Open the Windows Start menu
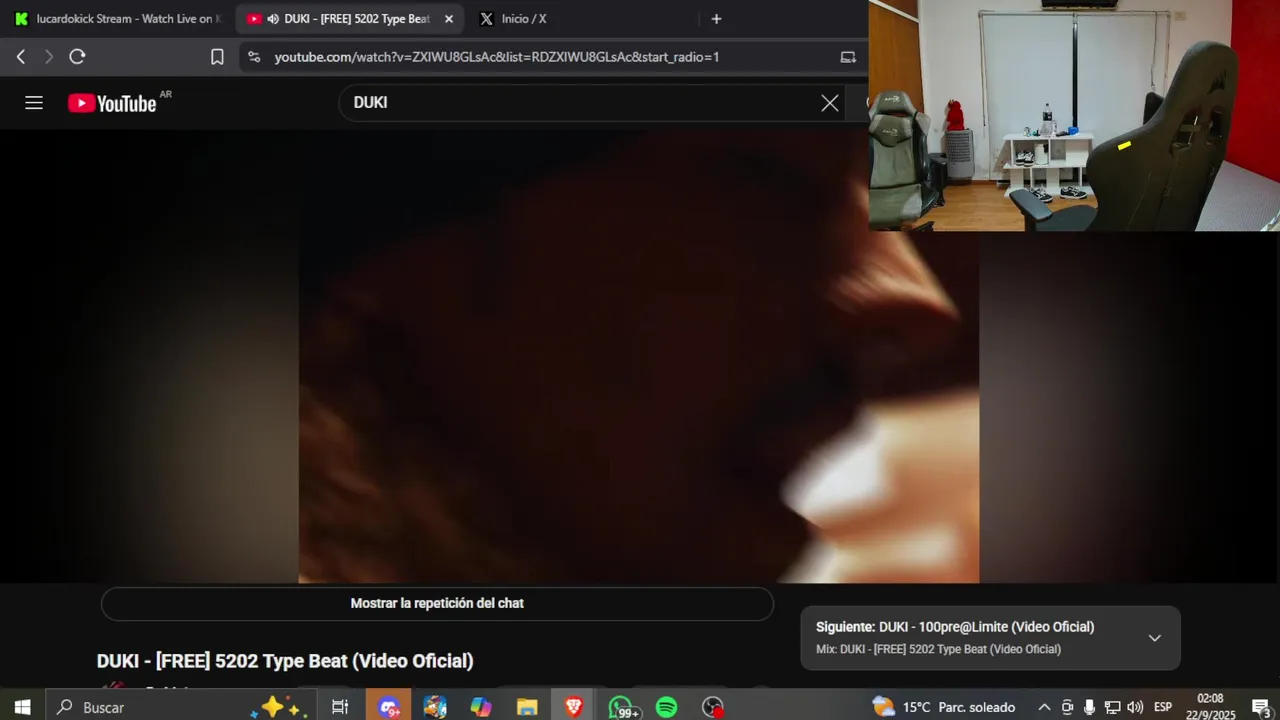This screenshot has height=720, width=1280. (22, 707)
